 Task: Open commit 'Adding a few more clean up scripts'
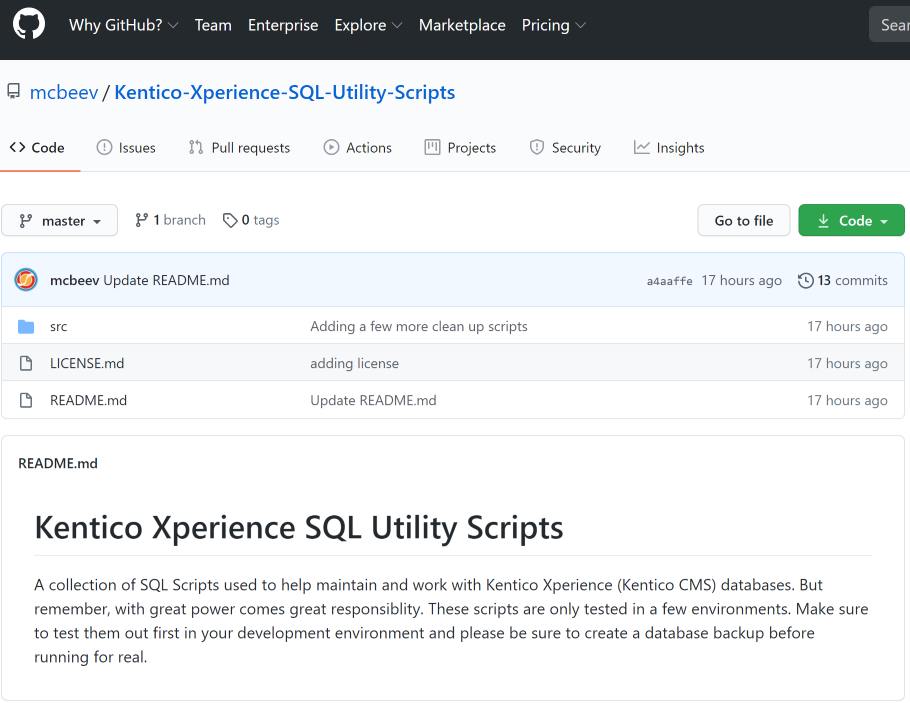point(418,326)
